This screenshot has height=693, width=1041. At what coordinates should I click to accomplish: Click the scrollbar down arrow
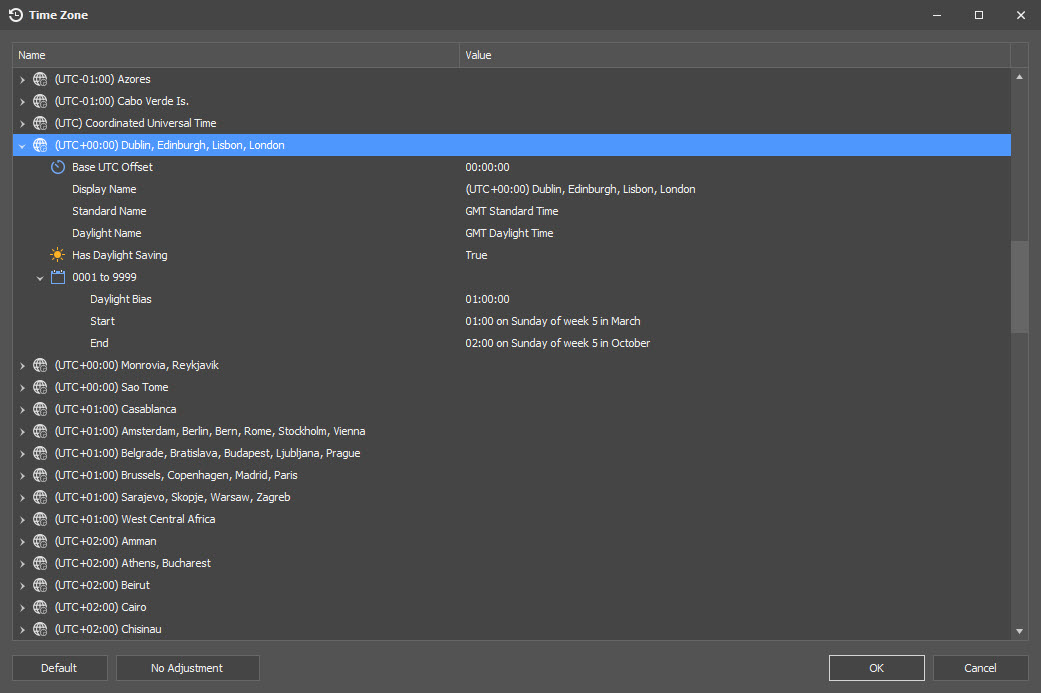(1019, 631)
